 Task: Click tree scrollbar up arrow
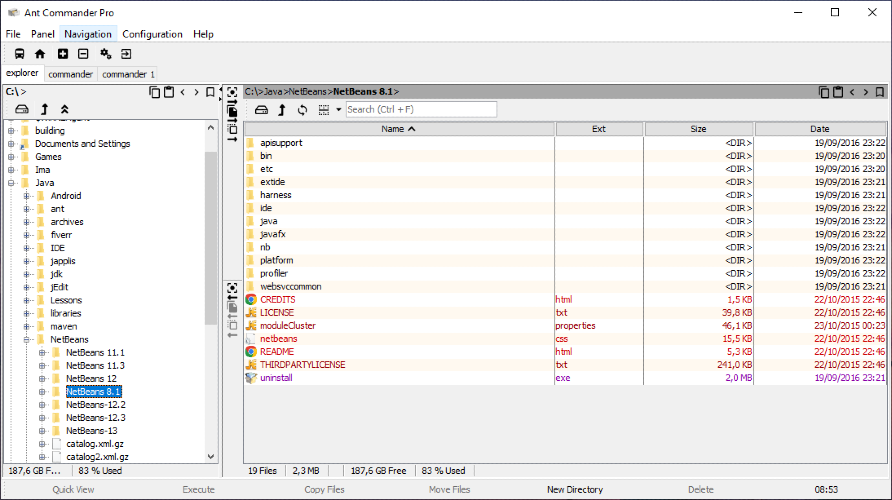(211, 128)
